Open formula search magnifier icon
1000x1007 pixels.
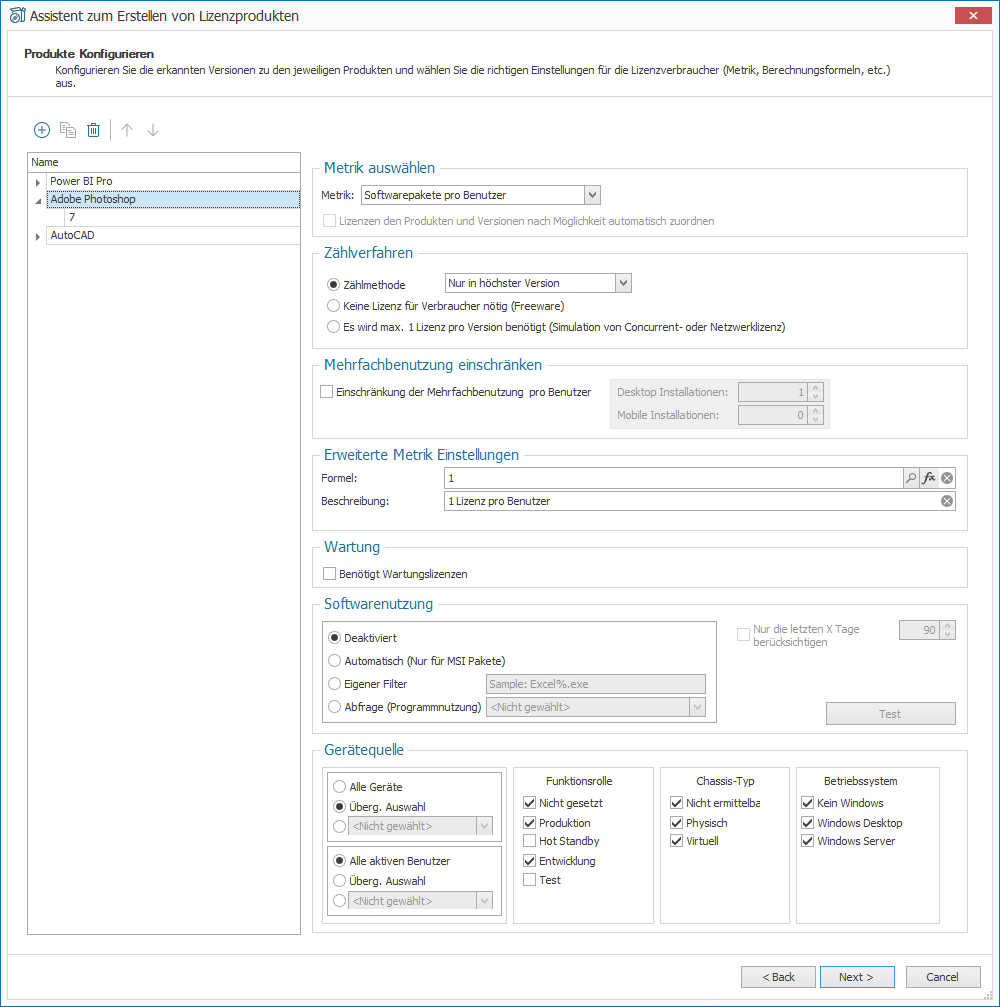click(911, 478)
